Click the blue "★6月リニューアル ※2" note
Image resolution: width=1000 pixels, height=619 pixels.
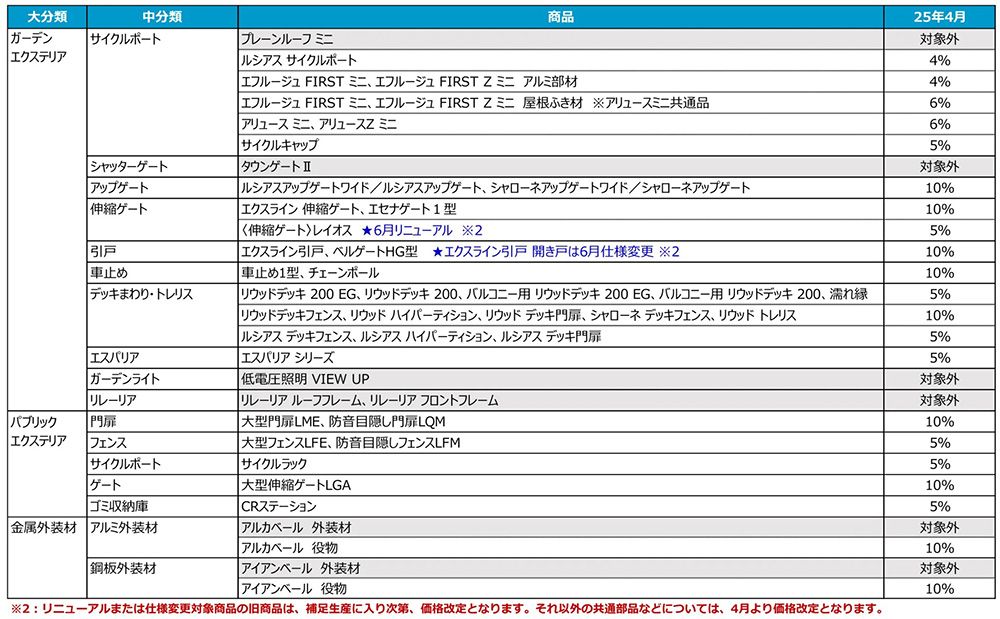coord(422,230)
